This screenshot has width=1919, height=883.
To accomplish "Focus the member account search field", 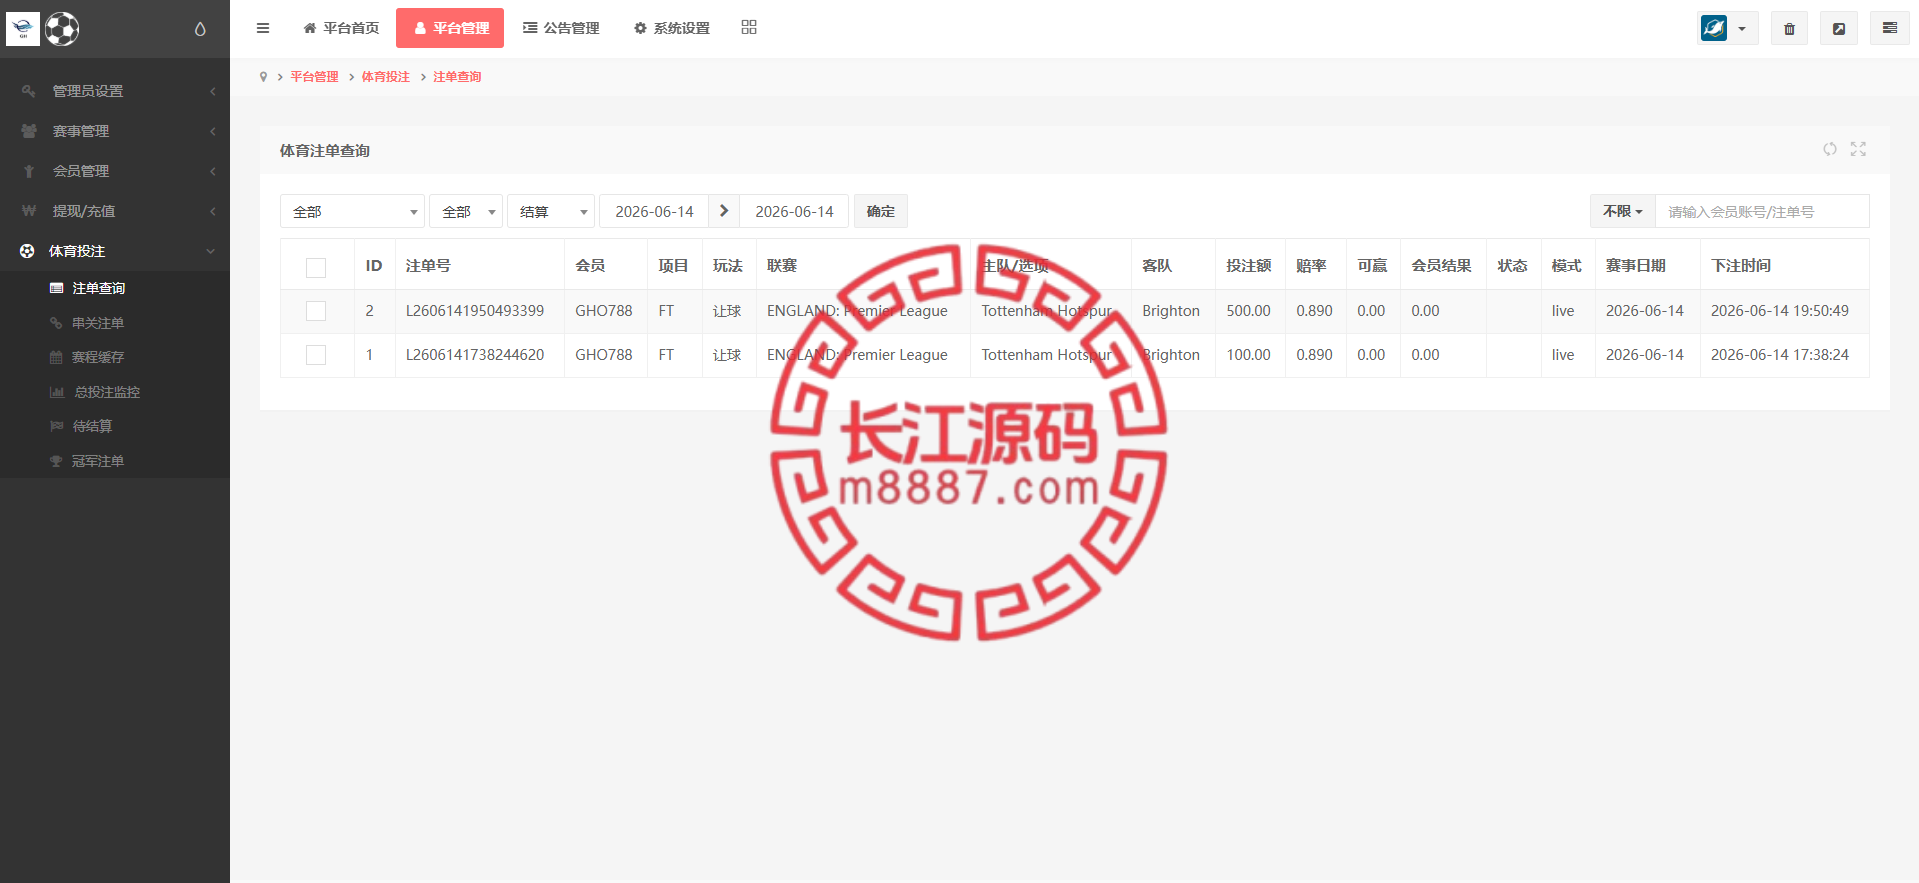I will click(x=1762, y=211).
